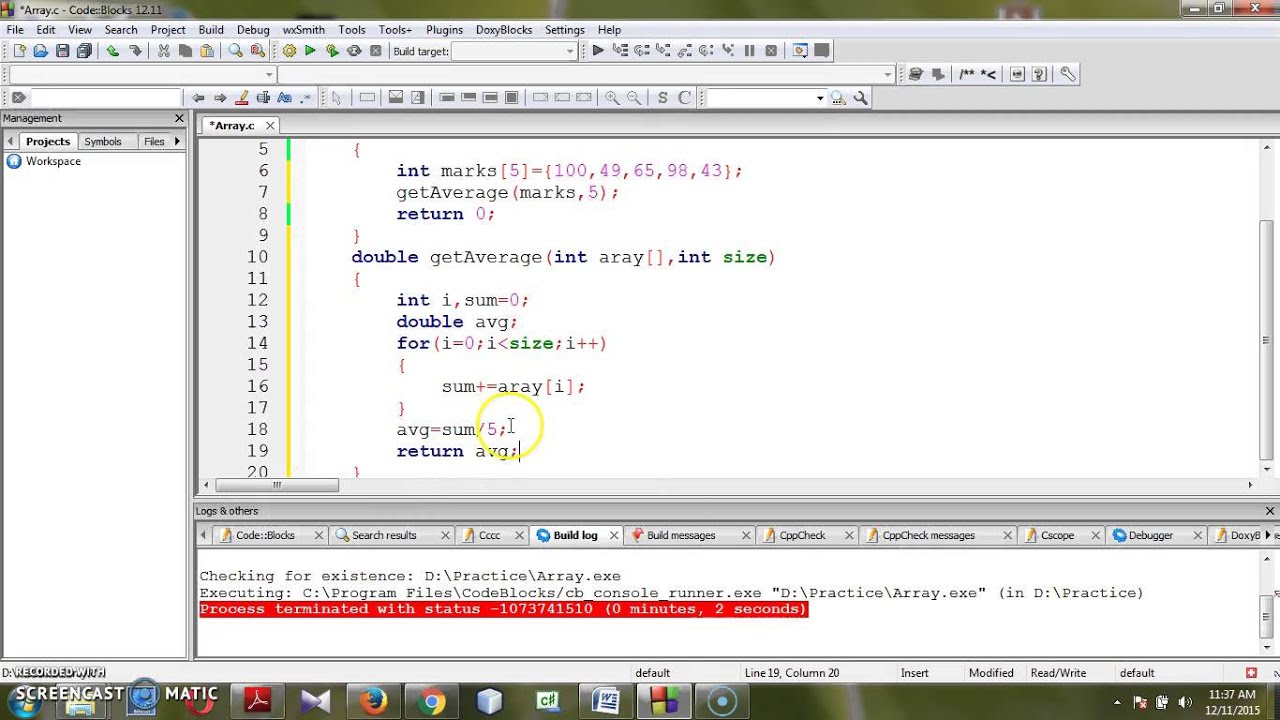Screen dimensions: 1280x720
Task: Start the debugger with Debug/Continue
Action: pos(598,51)
